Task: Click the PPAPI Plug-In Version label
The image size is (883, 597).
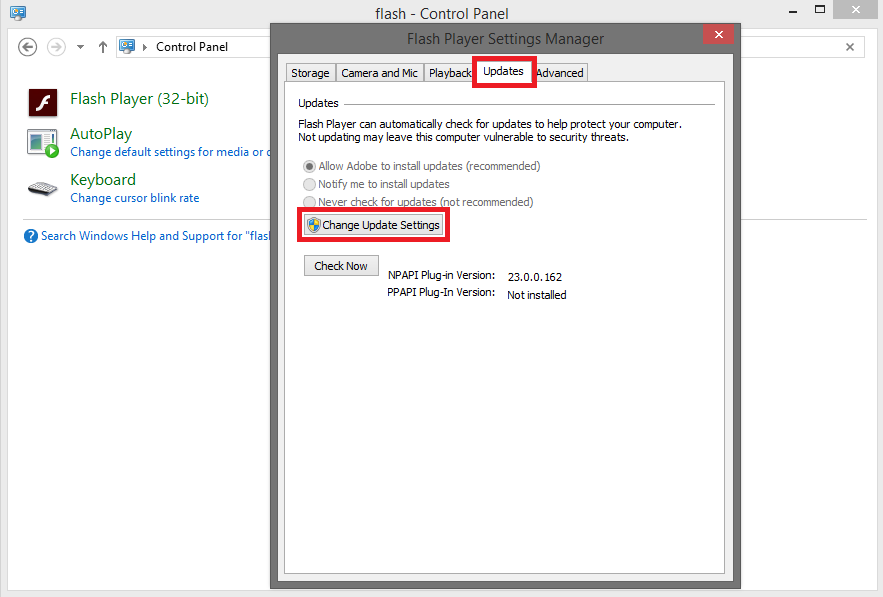Action: (441, 292)
